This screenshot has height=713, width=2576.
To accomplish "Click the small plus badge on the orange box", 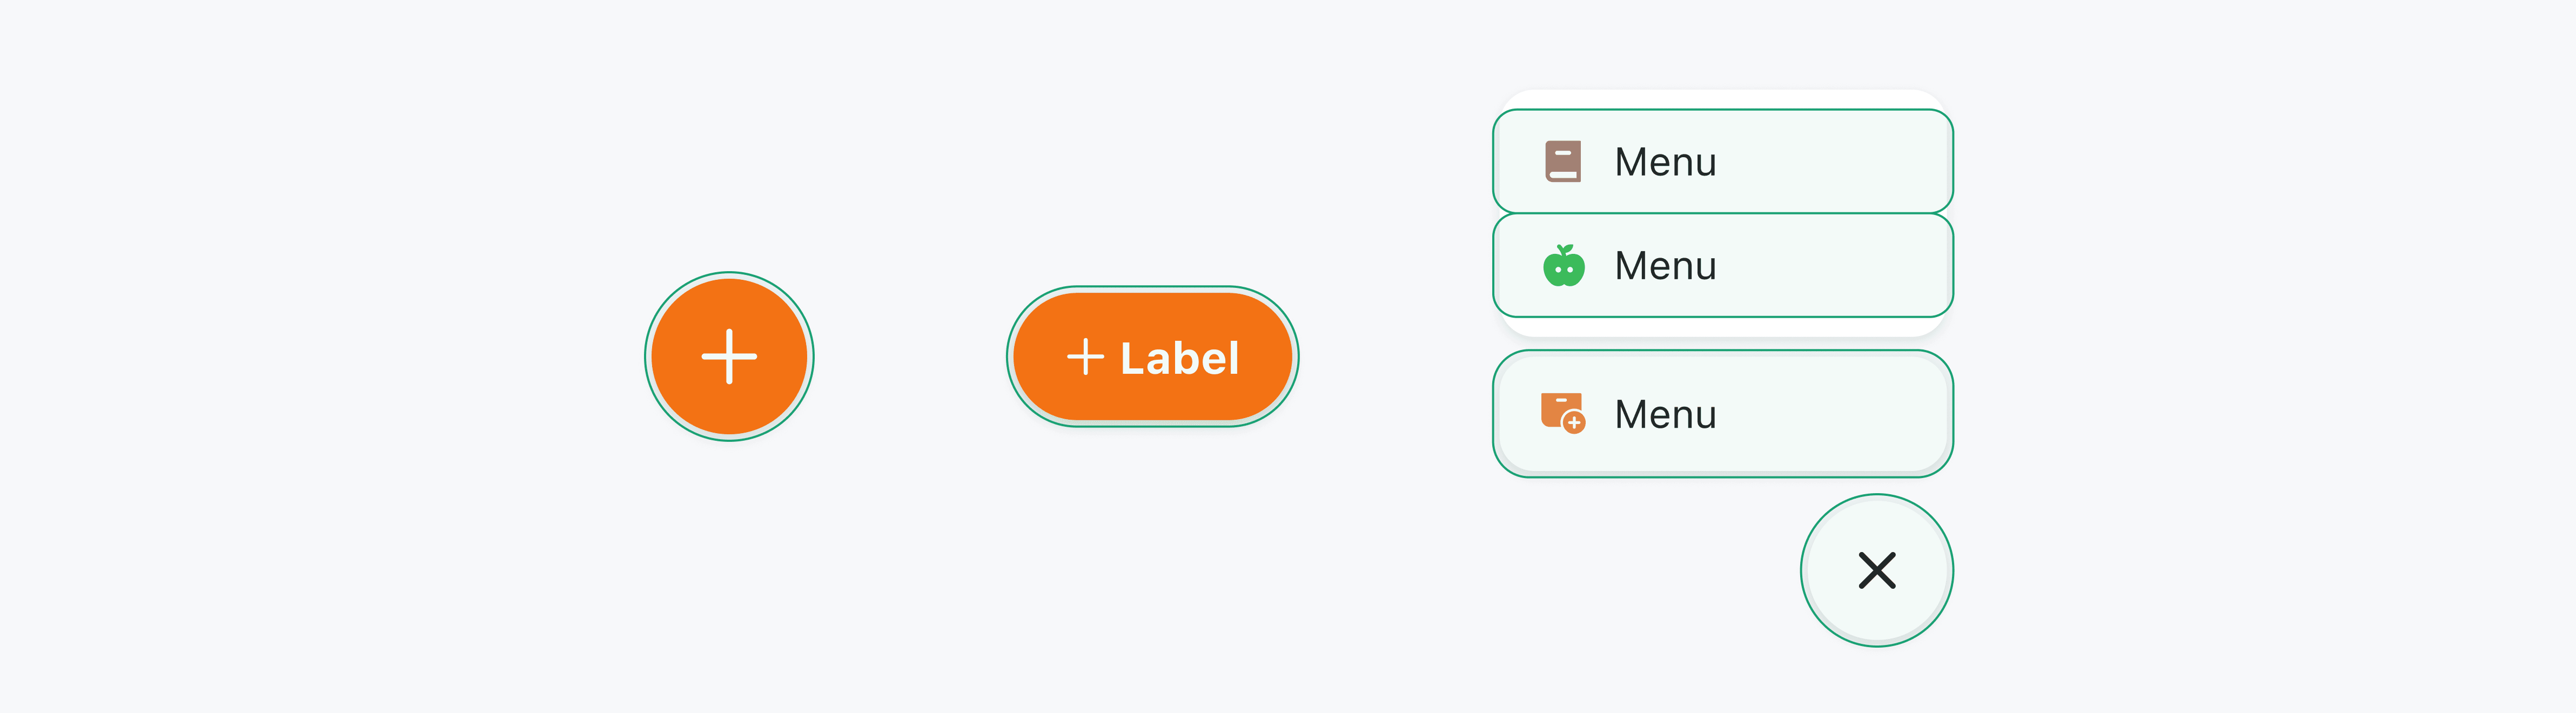I will click(1574, 423).
